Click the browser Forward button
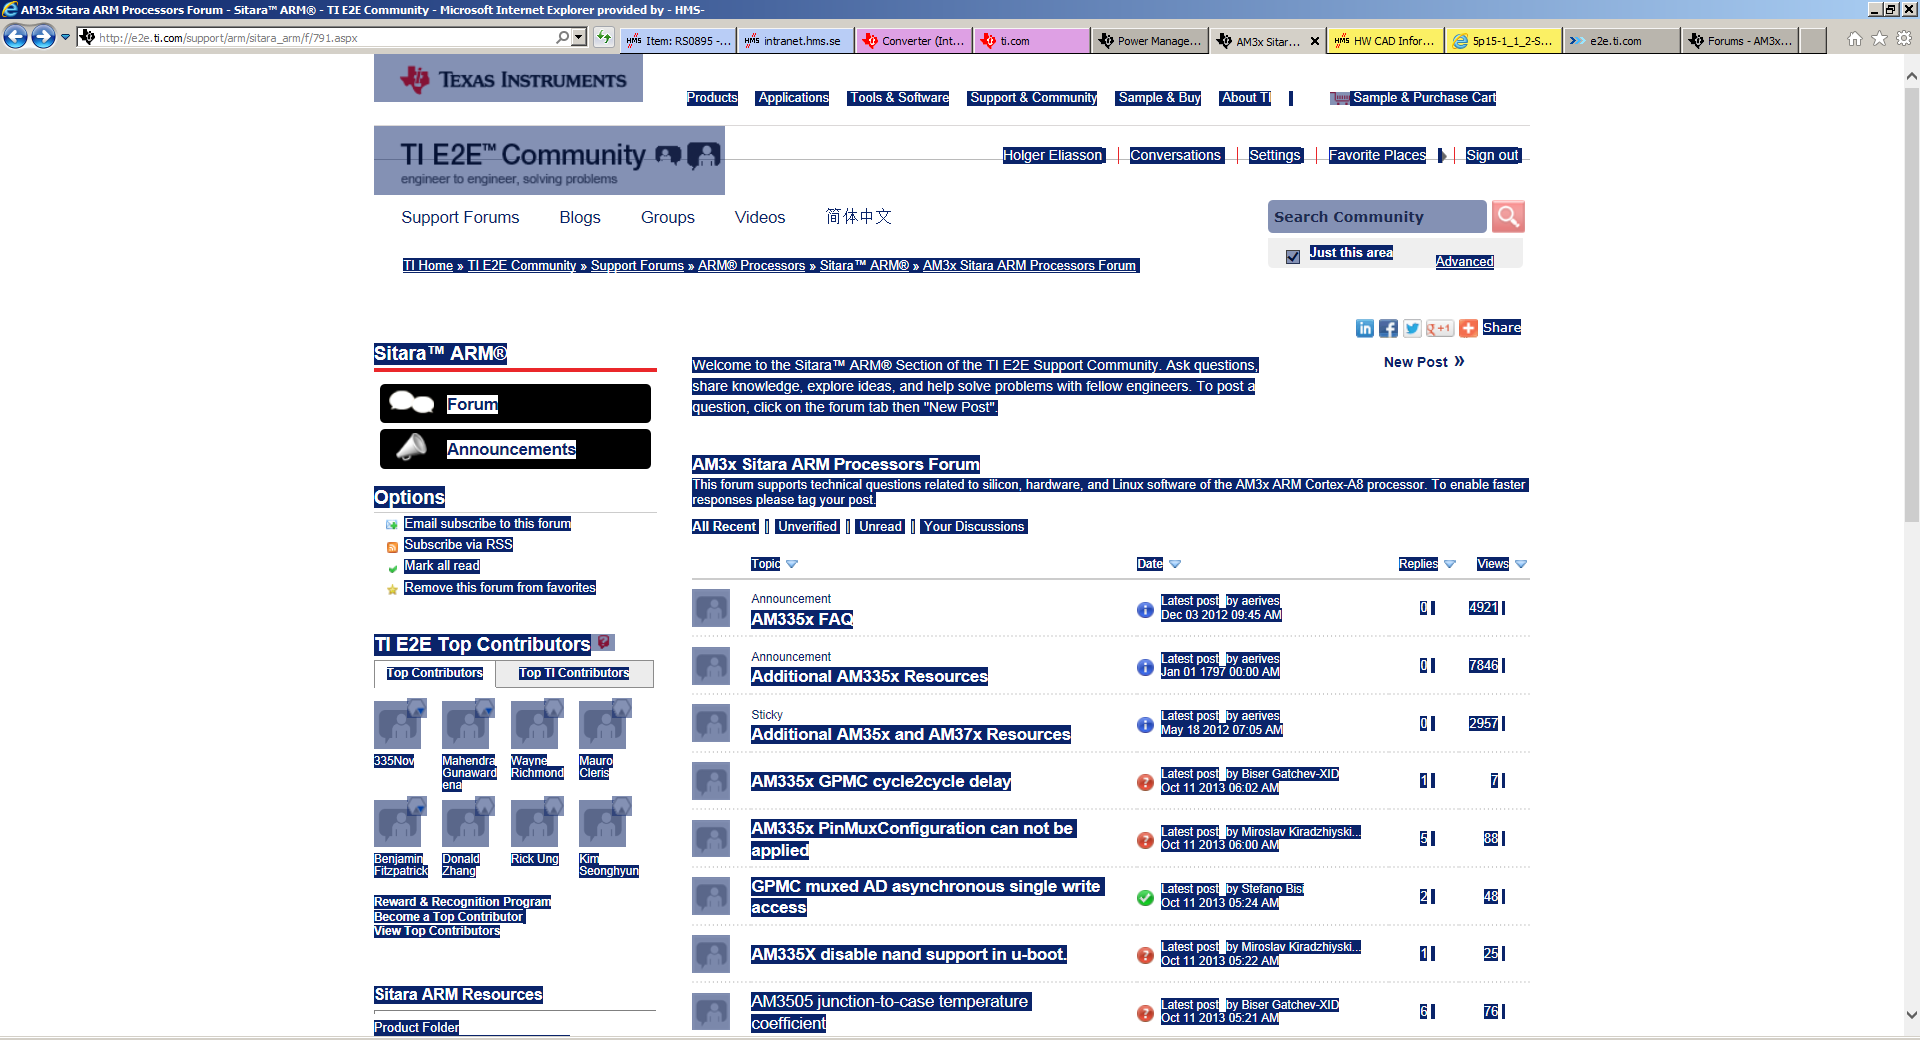 coord(43,38)
